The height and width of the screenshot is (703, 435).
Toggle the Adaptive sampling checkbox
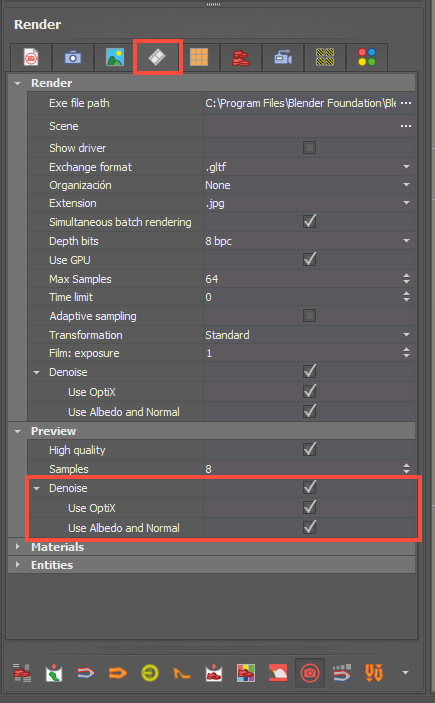(x=309, y=316)
